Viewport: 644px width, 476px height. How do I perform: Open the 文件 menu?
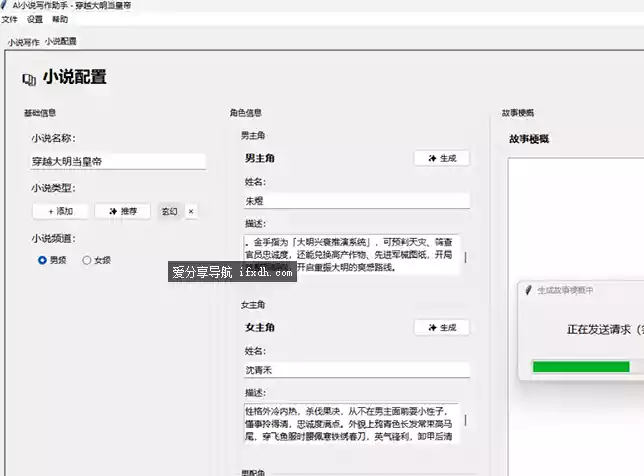point(9,19)
